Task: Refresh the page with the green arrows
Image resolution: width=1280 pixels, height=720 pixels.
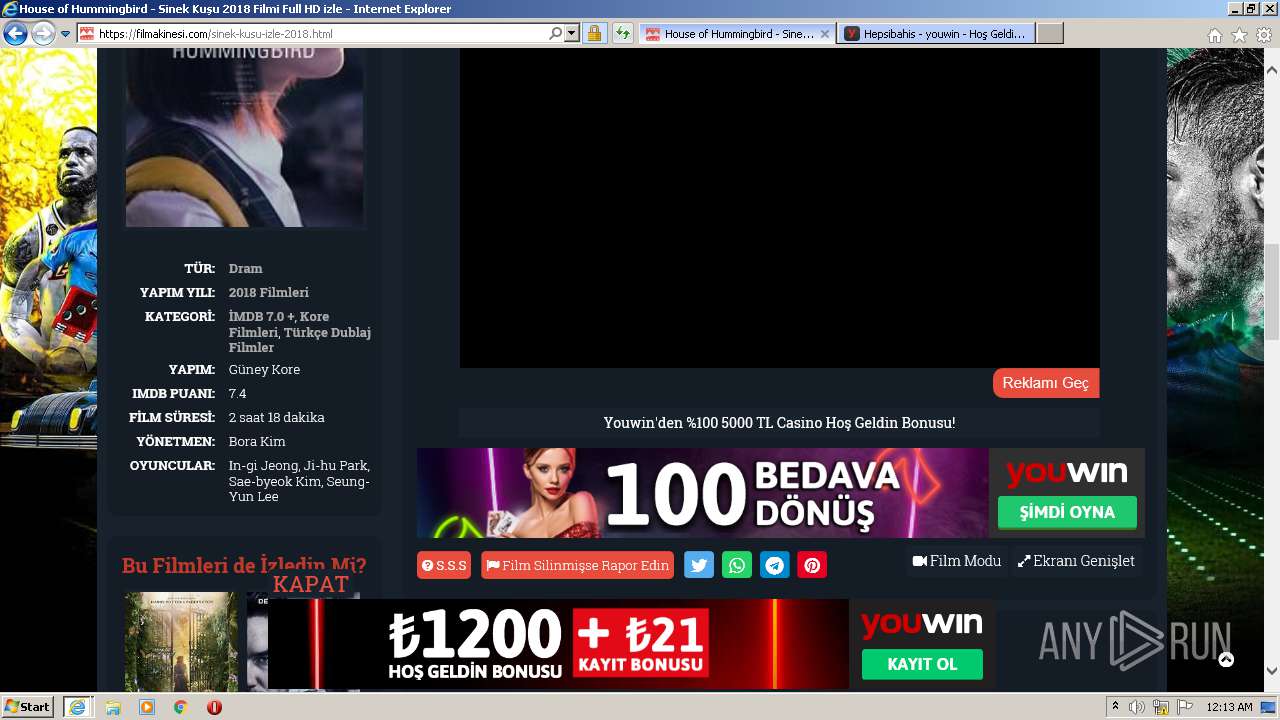Action: [623, 34]
